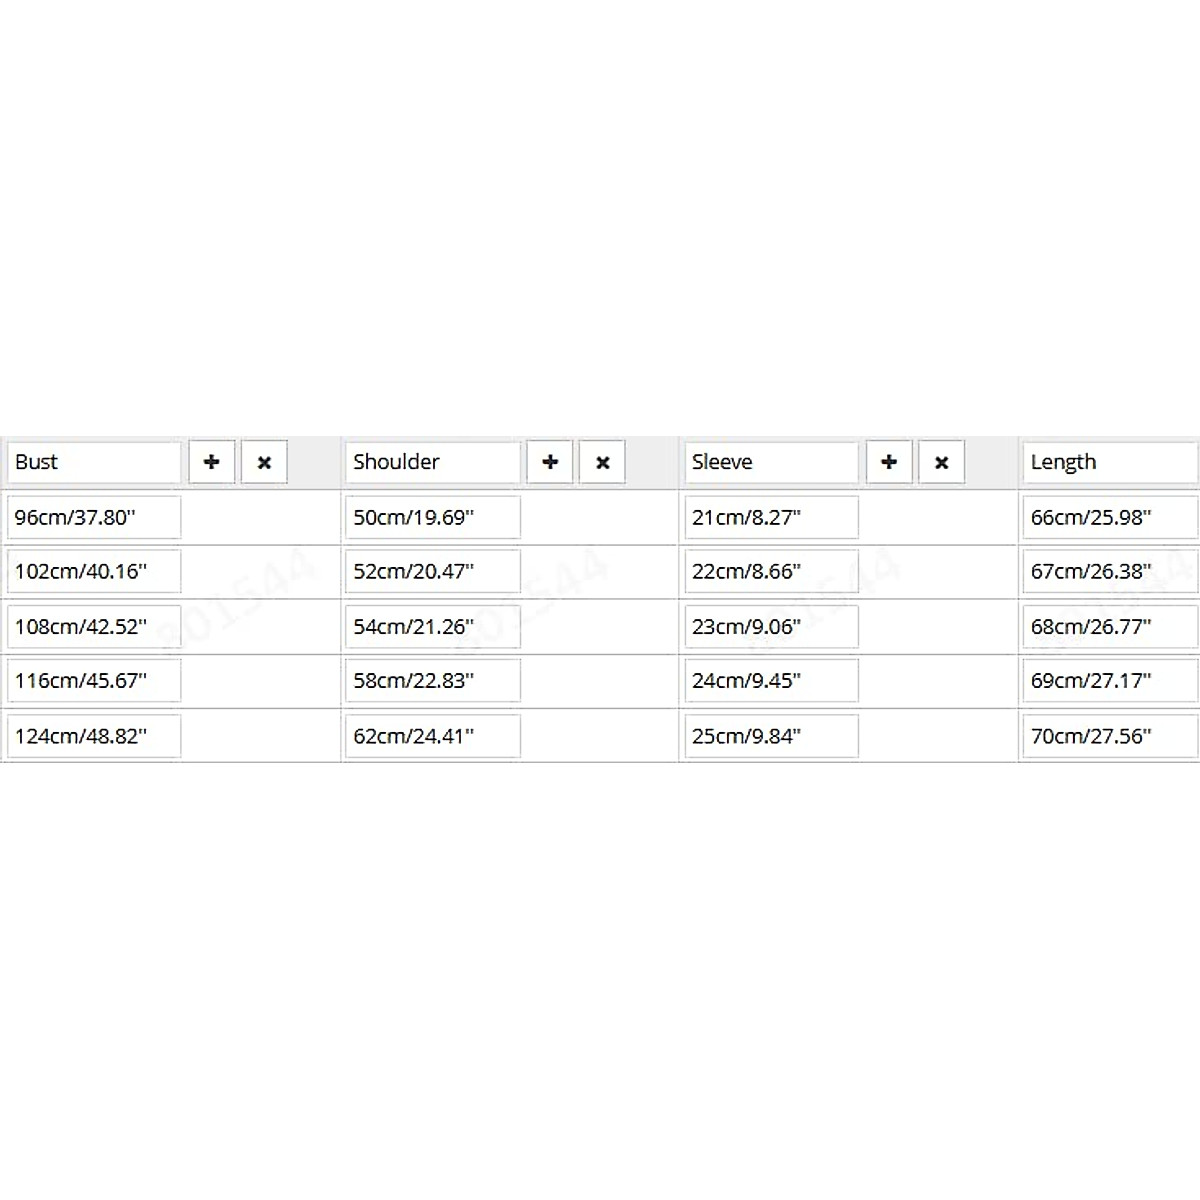Image resolution: width=1200 pixels, height=1200 pixels.
Task: Click the 66cm/25.98" length cell
Action: 1110,517
